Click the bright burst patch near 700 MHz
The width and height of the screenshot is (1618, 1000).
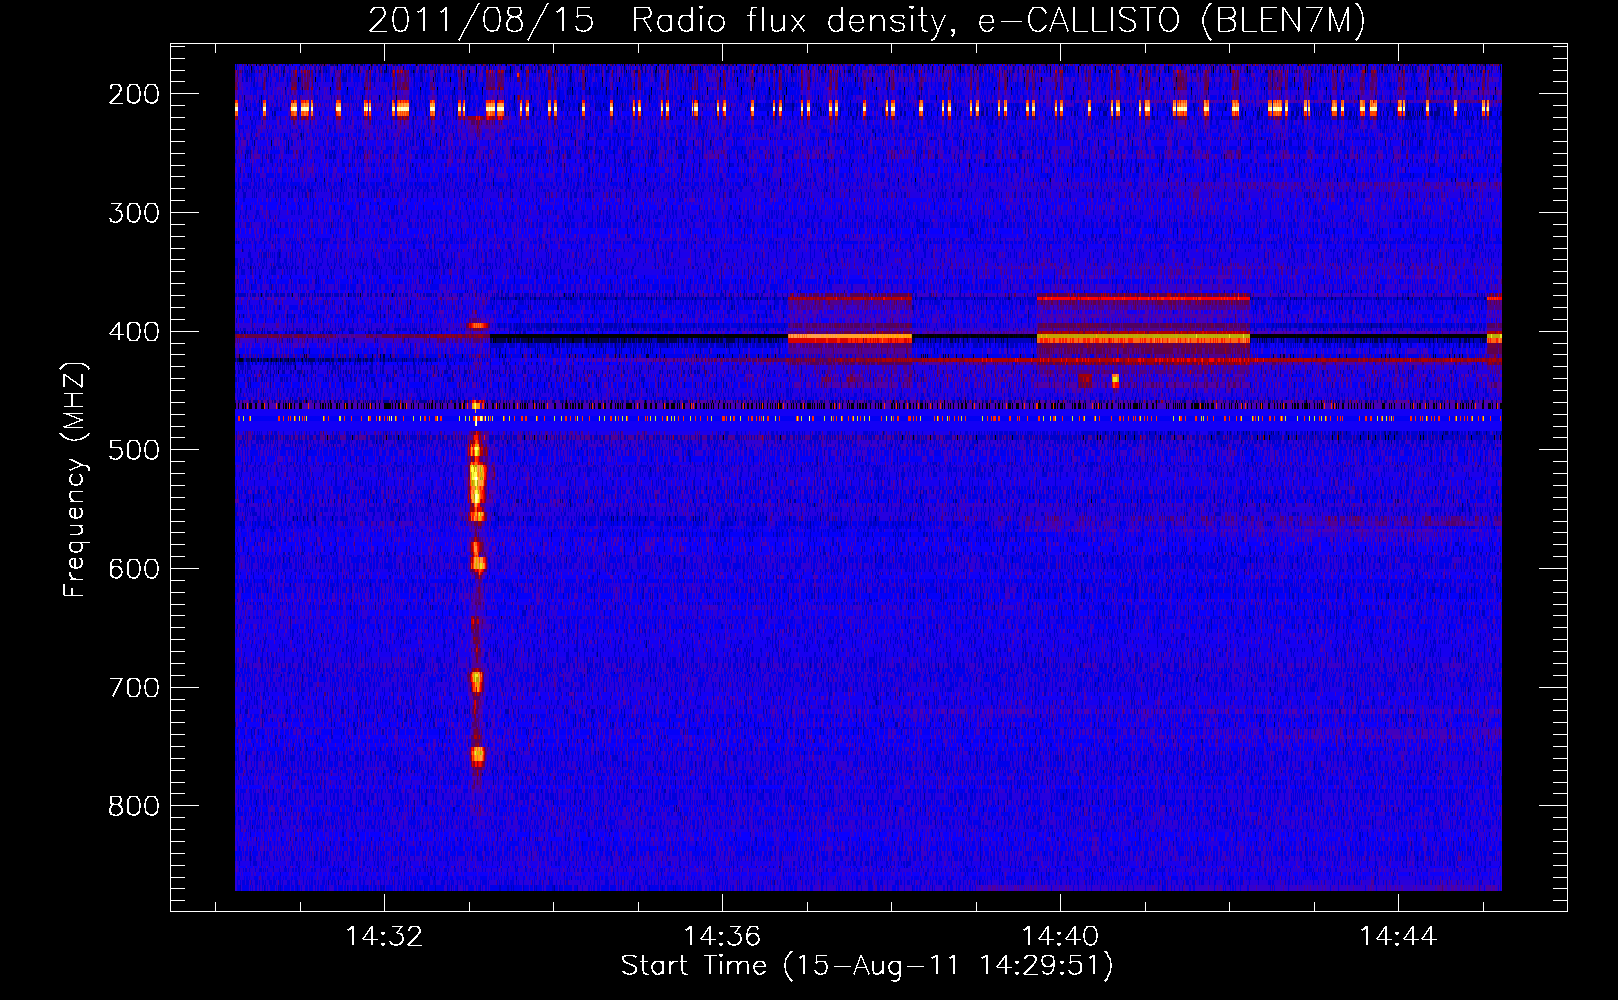click(x=477, y=681)
